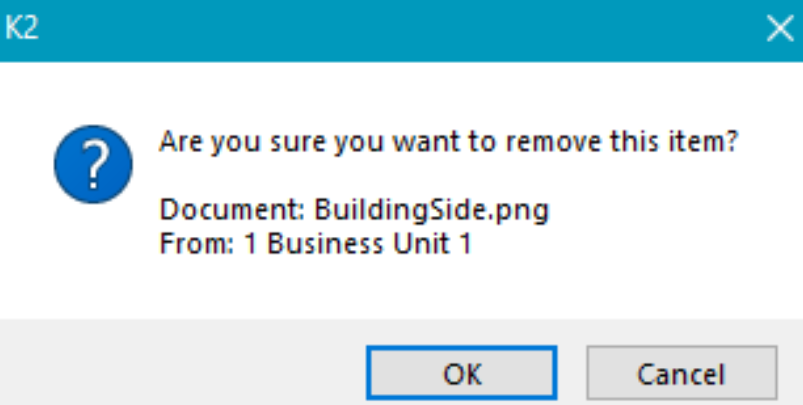Click the ".png" extension in the document name

pos(526,211)
